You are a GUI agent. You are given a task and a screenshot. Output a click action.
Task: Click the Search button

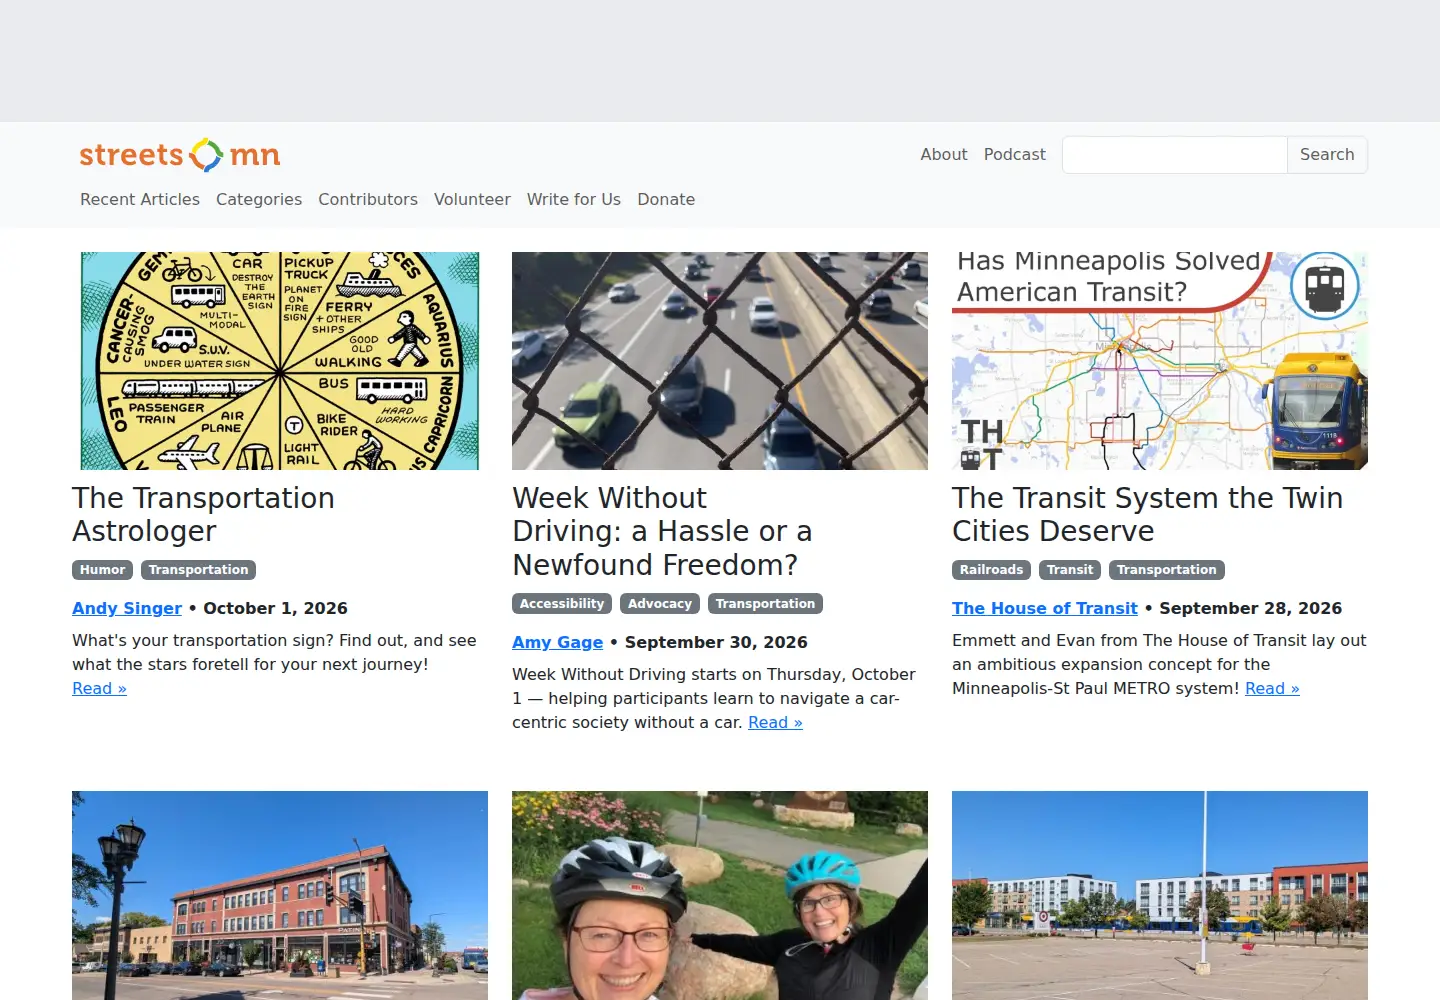(x=1327, y=155)
